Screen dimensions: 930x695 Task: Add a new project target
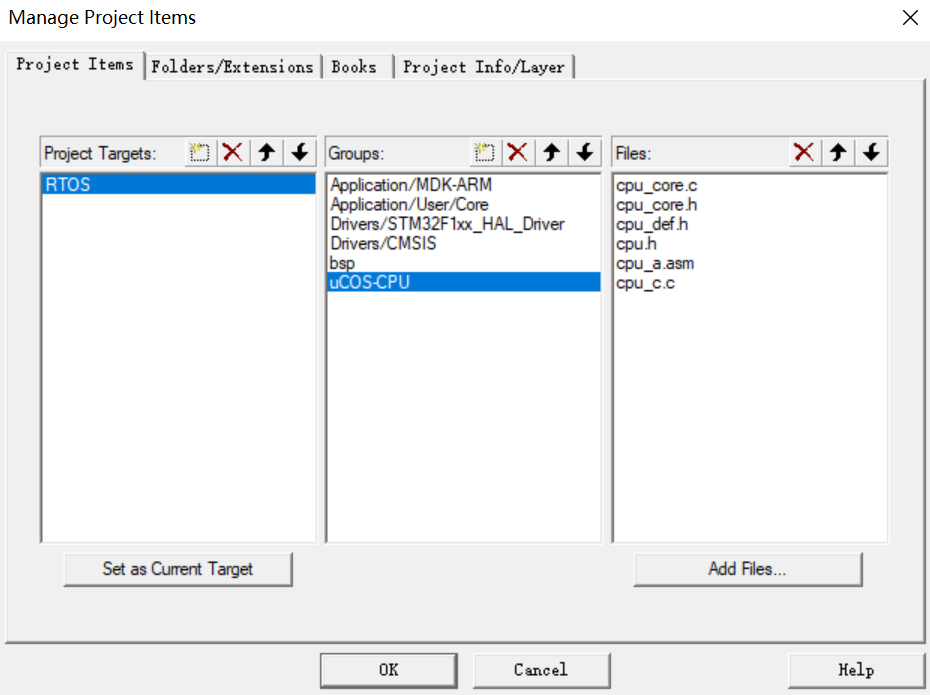[x=200, y=152]
